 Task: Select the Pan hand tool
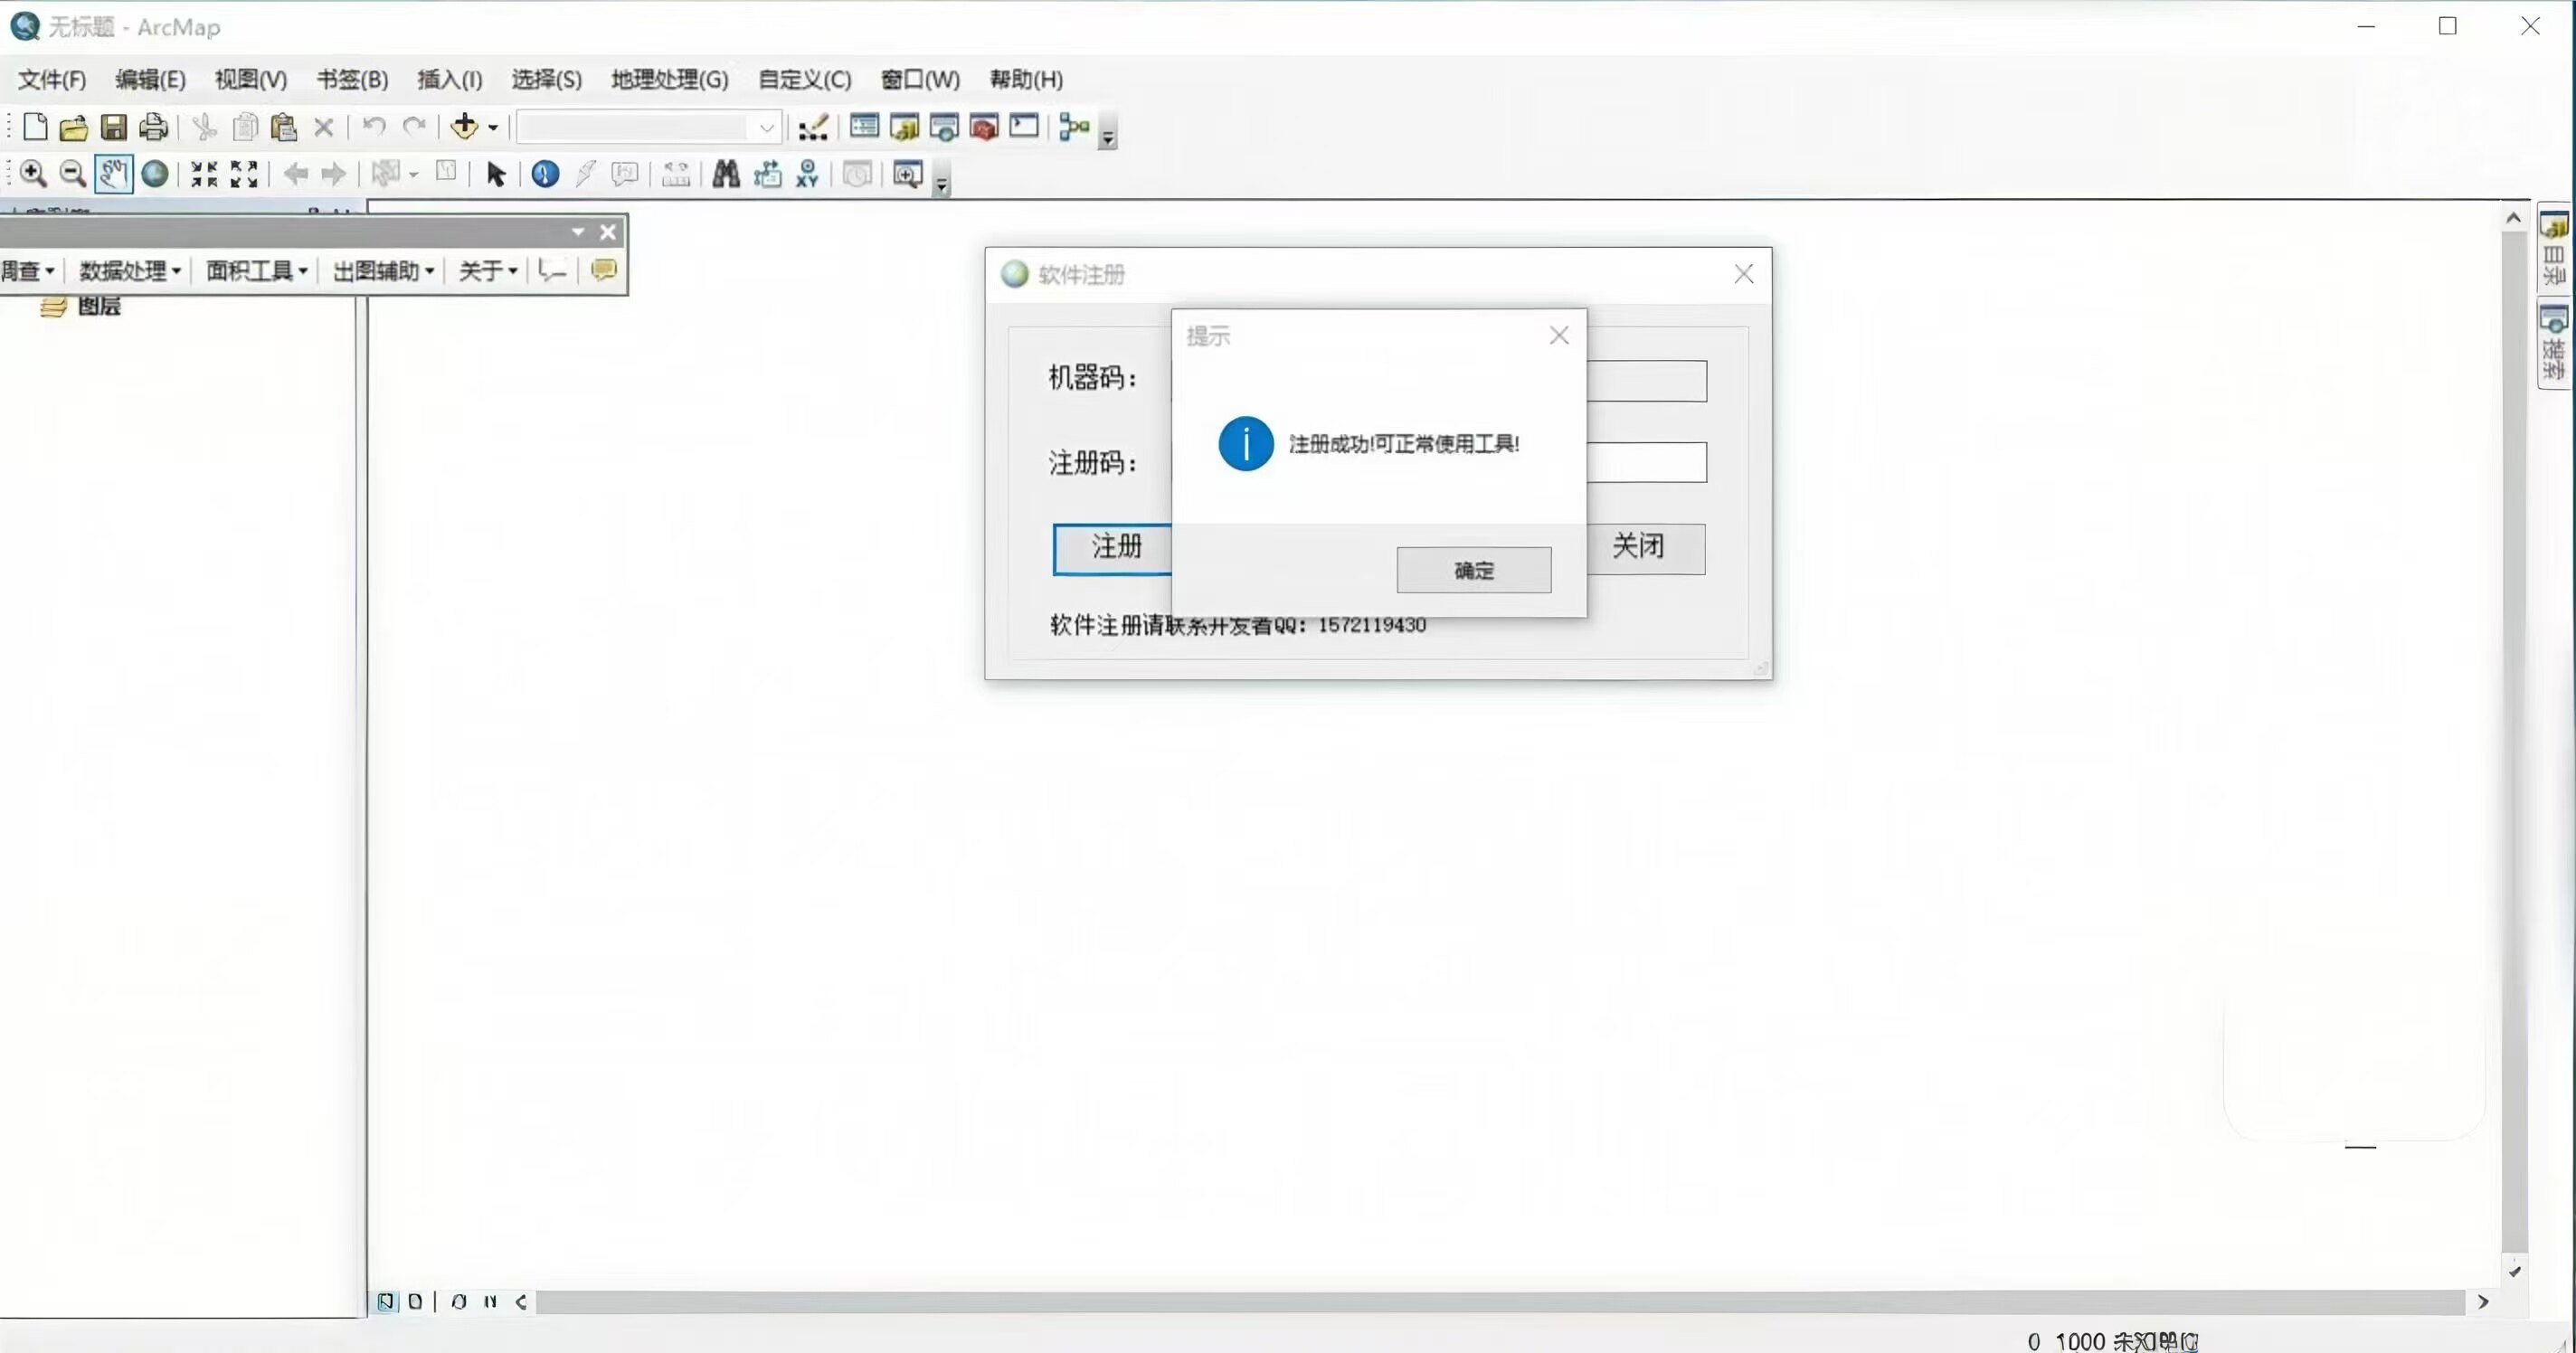(x=113, y=174)
